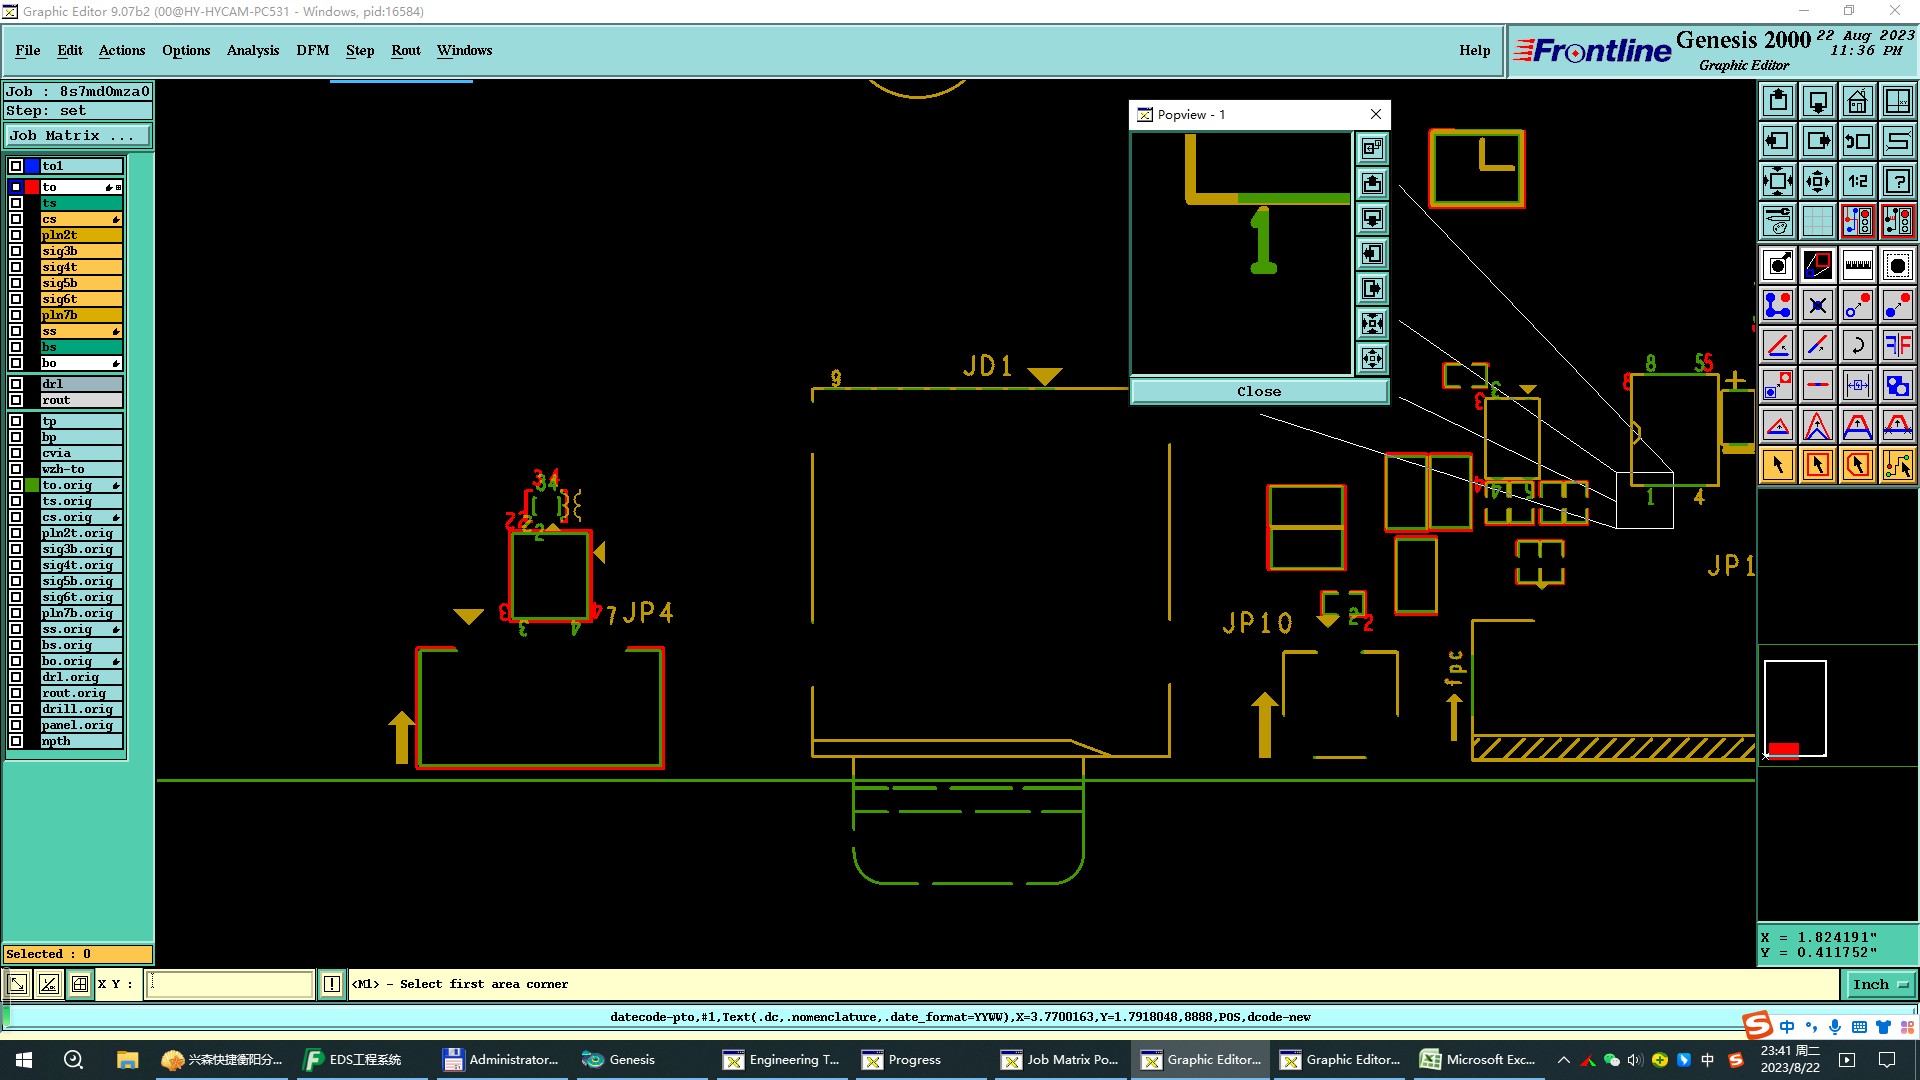Enable the drl layer checkbox
The image size is (1920, 1080).
16,384
